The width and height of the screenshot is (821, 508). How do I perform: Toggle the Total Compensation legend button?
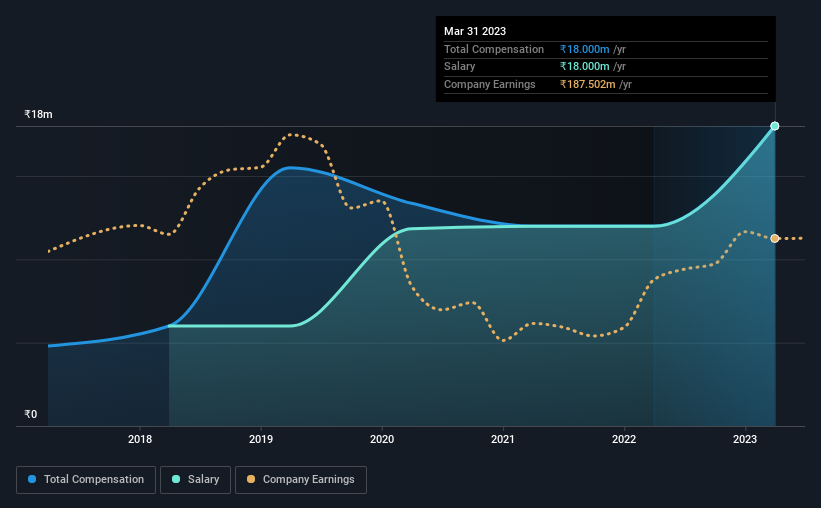click(86, 480)
